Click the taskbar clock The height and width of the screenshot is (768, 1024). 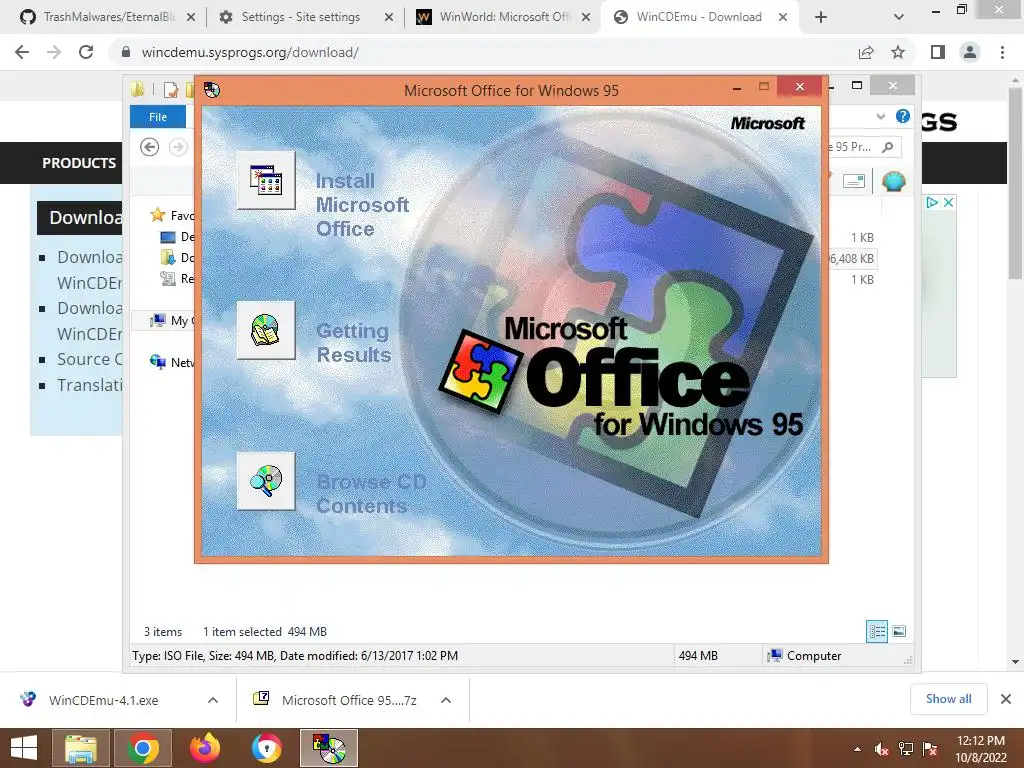(x=981, y=749)
